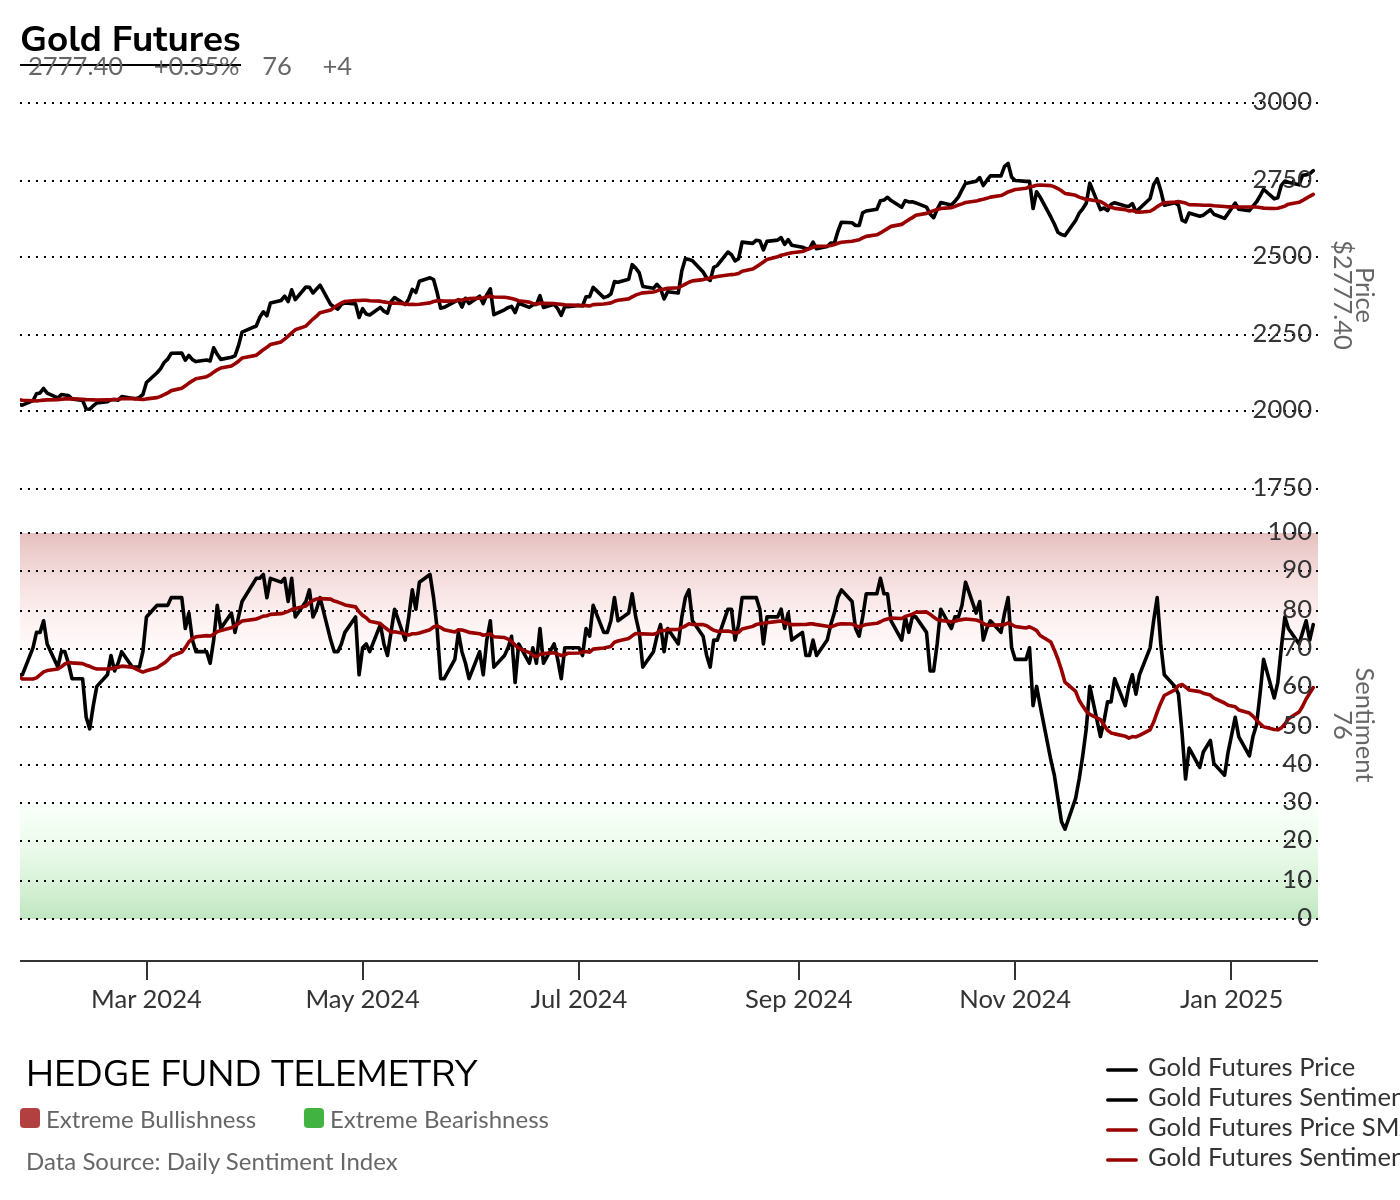Click the green Extreme Bearishness swatch
1400x1200 pixels.
coord(314,1119)
